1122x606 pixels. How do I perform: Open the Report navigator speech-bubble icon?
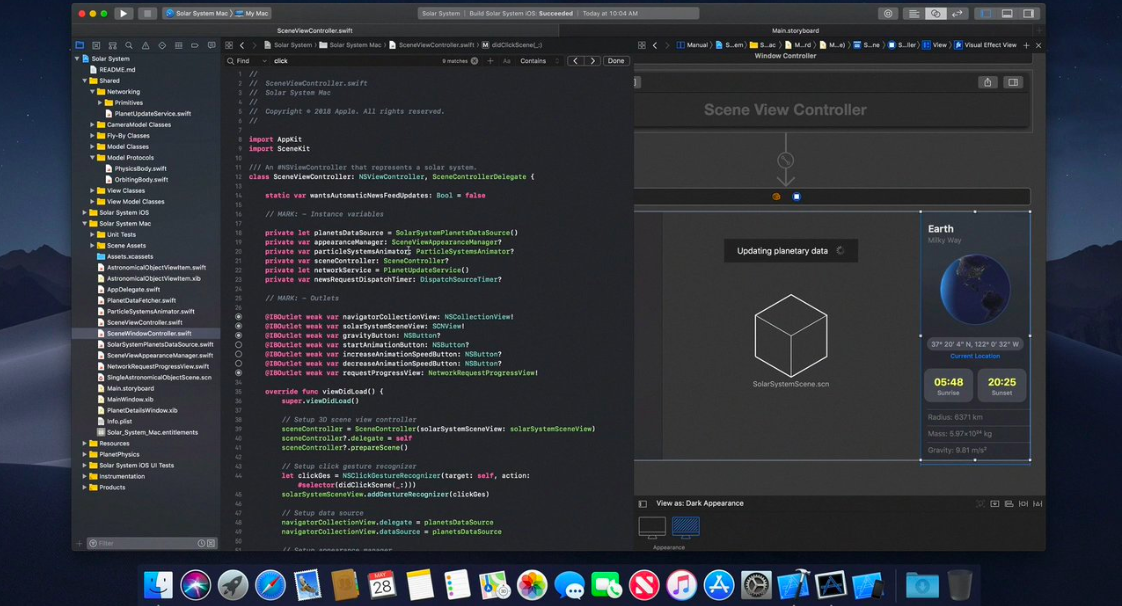(211, 45)
